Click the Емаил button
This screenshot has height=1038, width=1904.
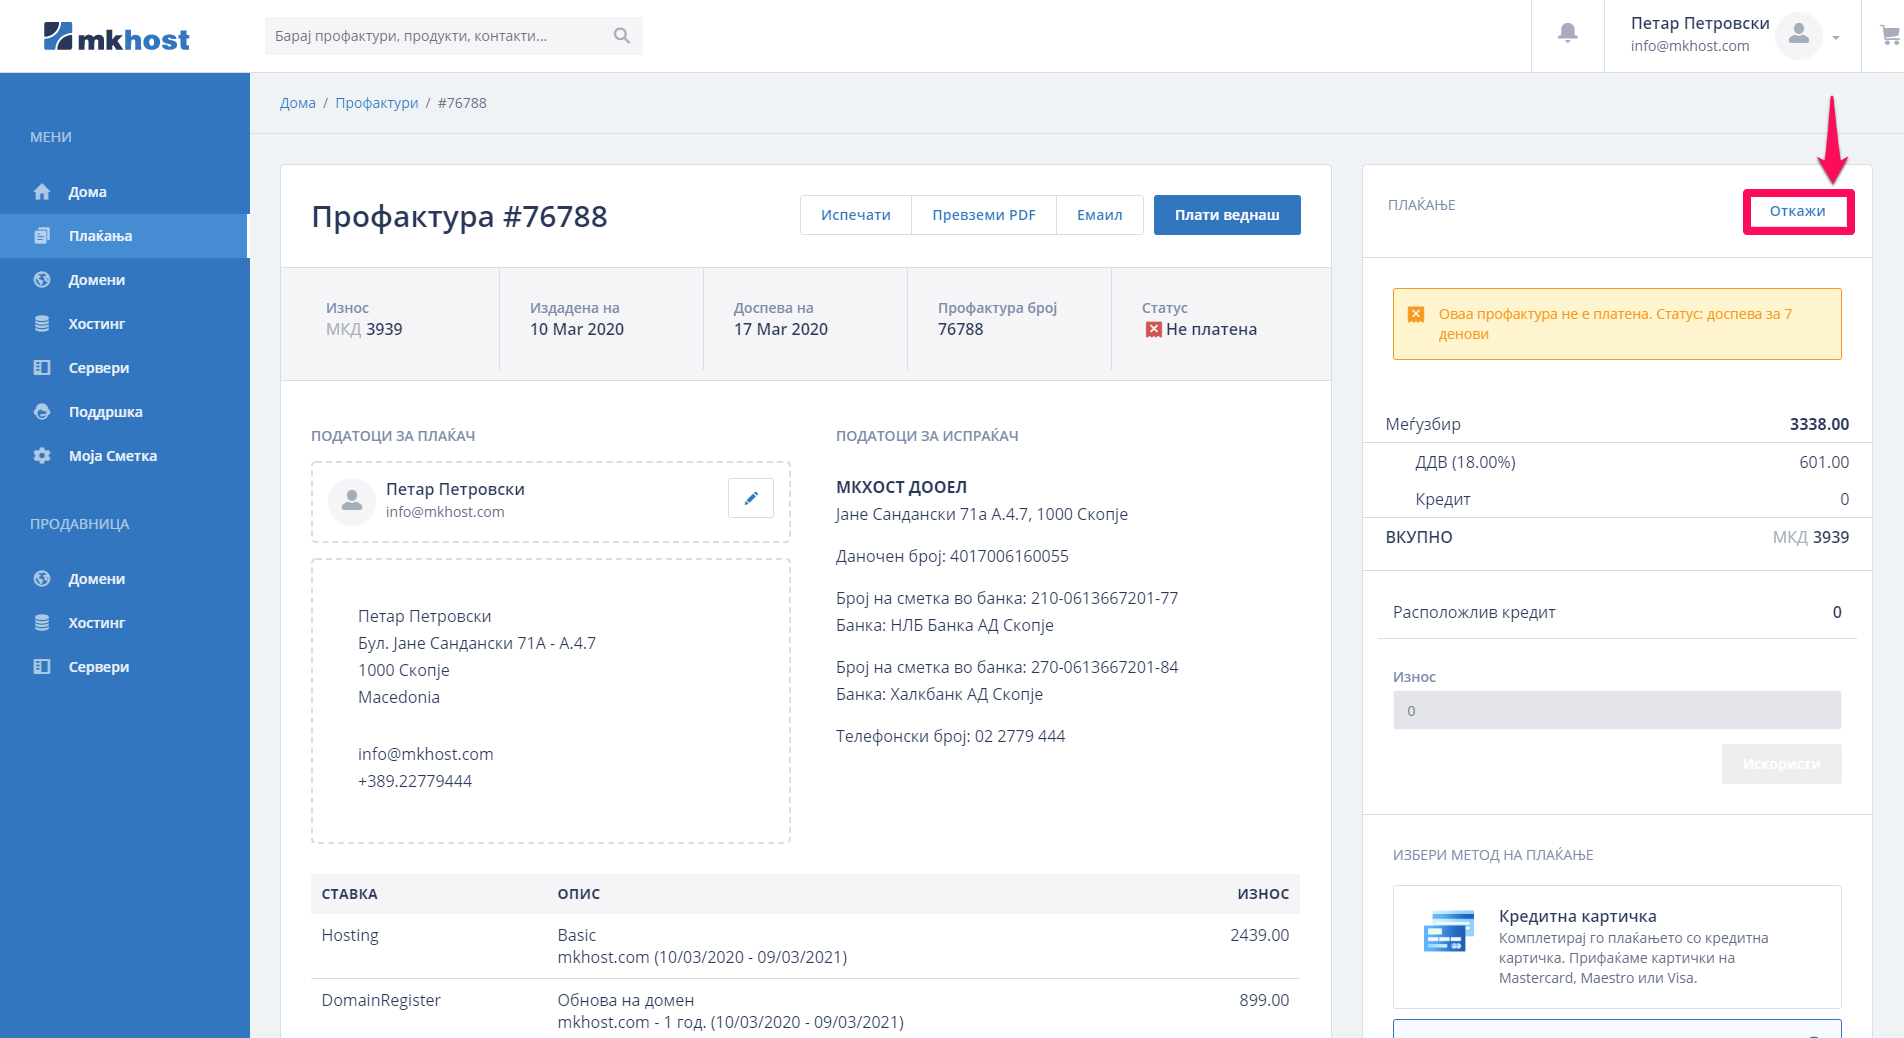[1099, 215]
